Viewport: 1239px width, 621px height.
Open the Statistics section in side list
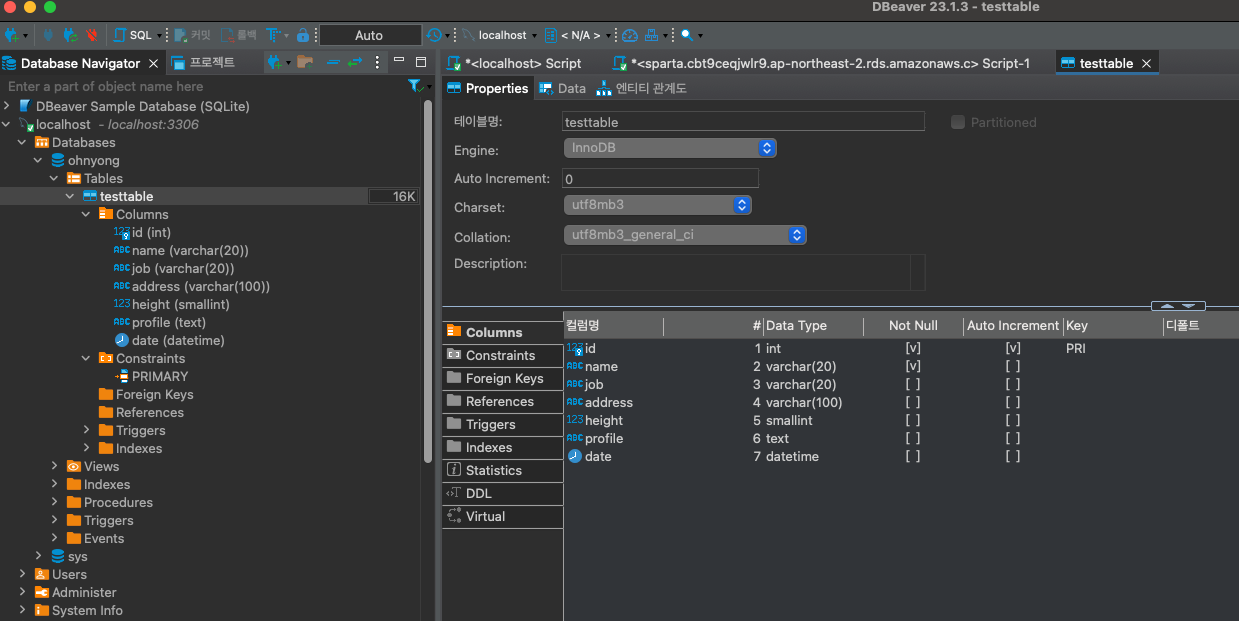(x=502, y=470)
